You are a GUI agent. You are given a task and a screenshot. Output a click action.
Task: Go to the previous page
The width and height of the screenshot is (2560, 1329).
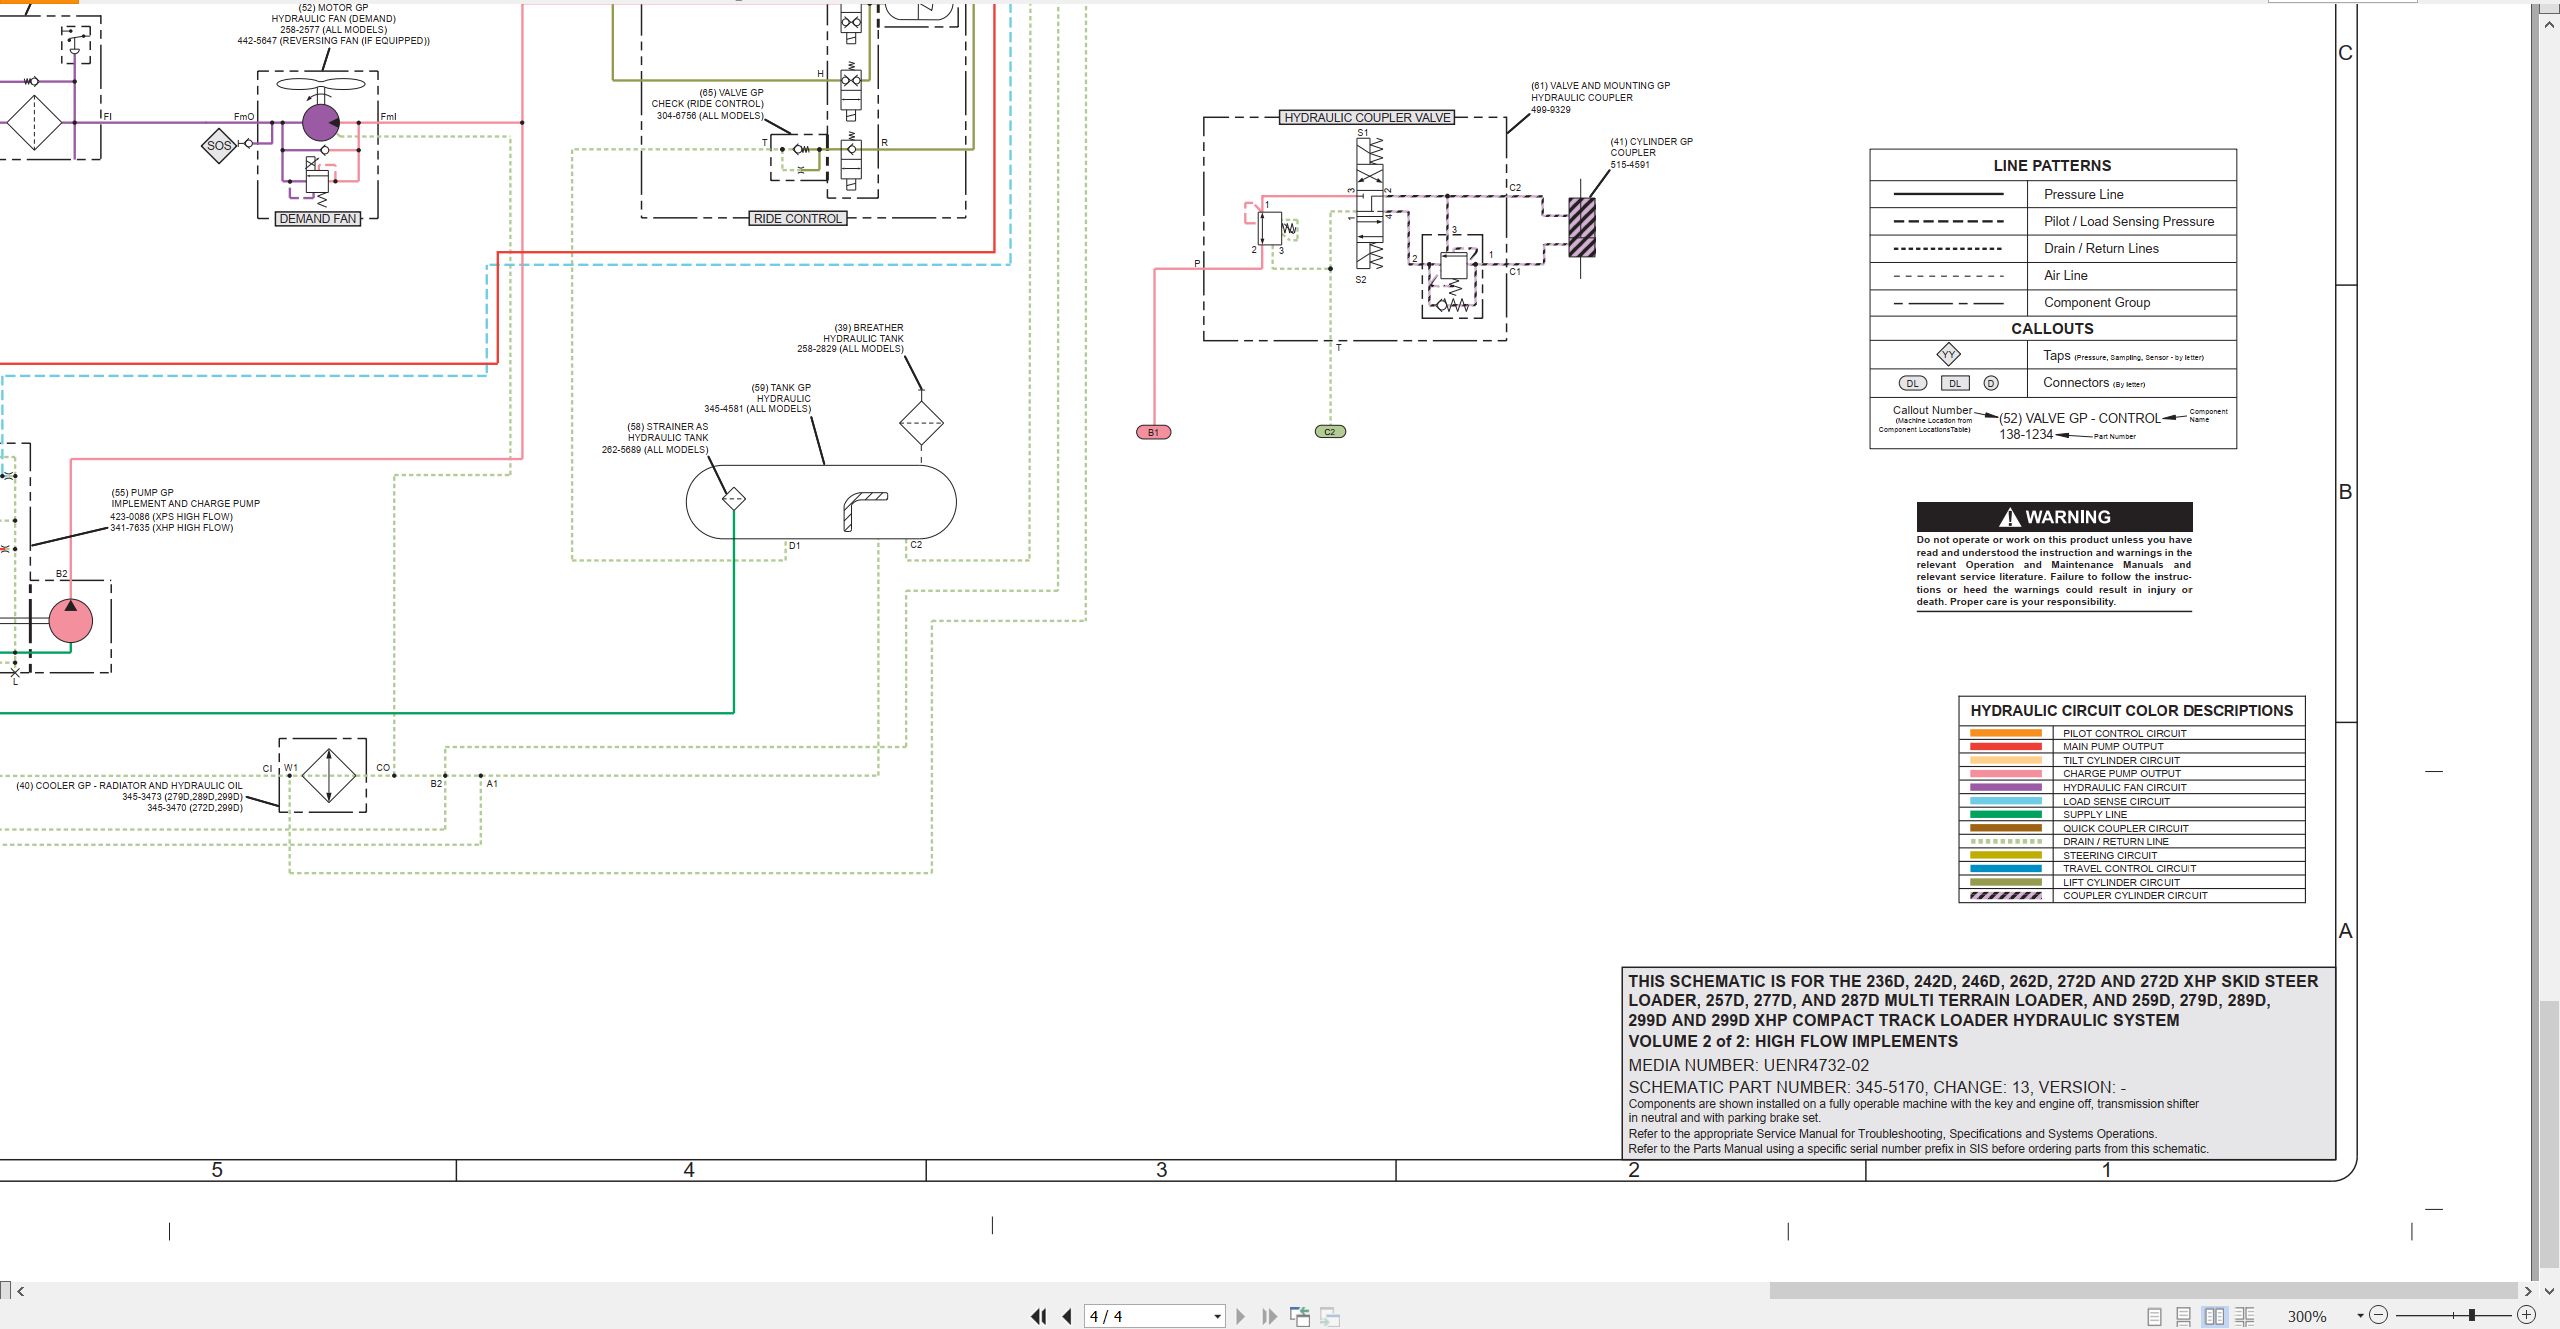(x=1067, y=1316)
